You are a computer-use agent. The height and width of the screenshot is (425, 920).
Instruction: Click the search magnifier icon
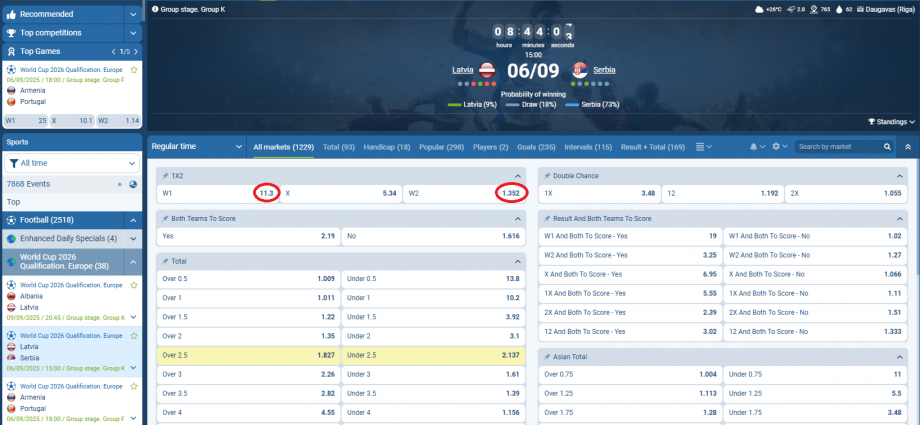pos(887,147)
